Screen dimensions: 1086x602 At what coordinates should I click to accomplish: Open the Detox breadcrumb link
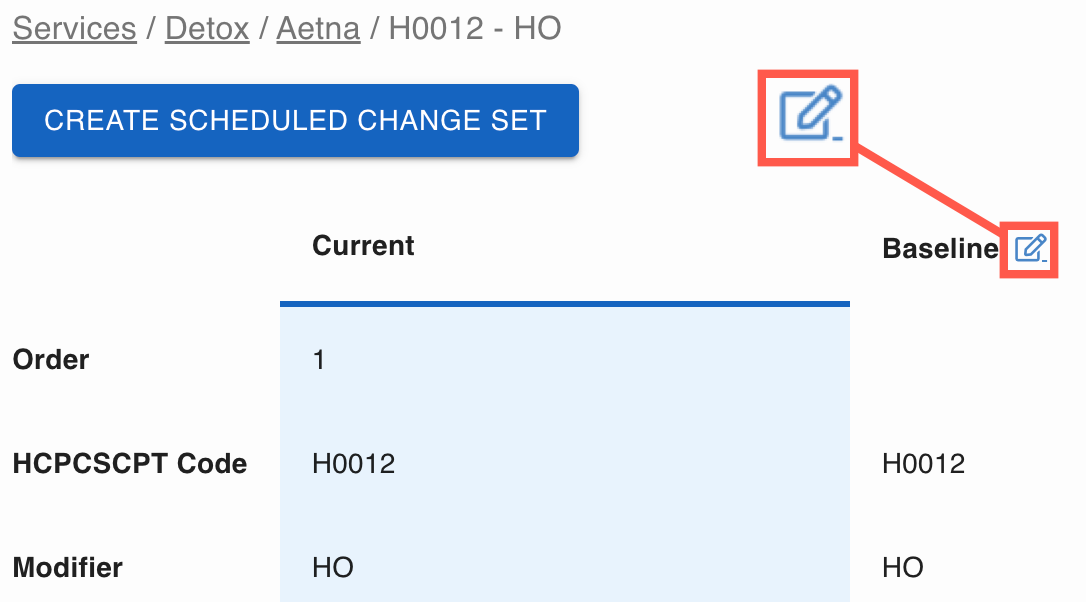tap(207, 28)
